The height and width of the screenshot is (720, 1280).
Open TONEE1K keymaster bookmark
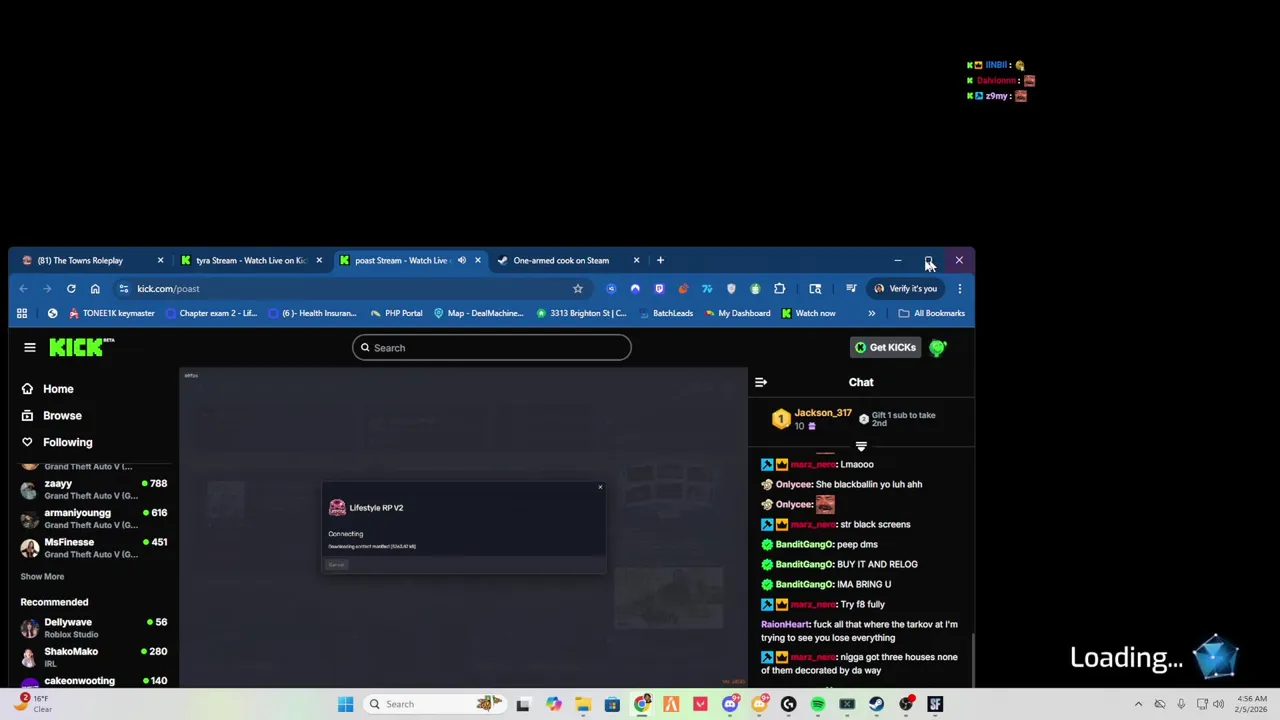pos(111,313)
